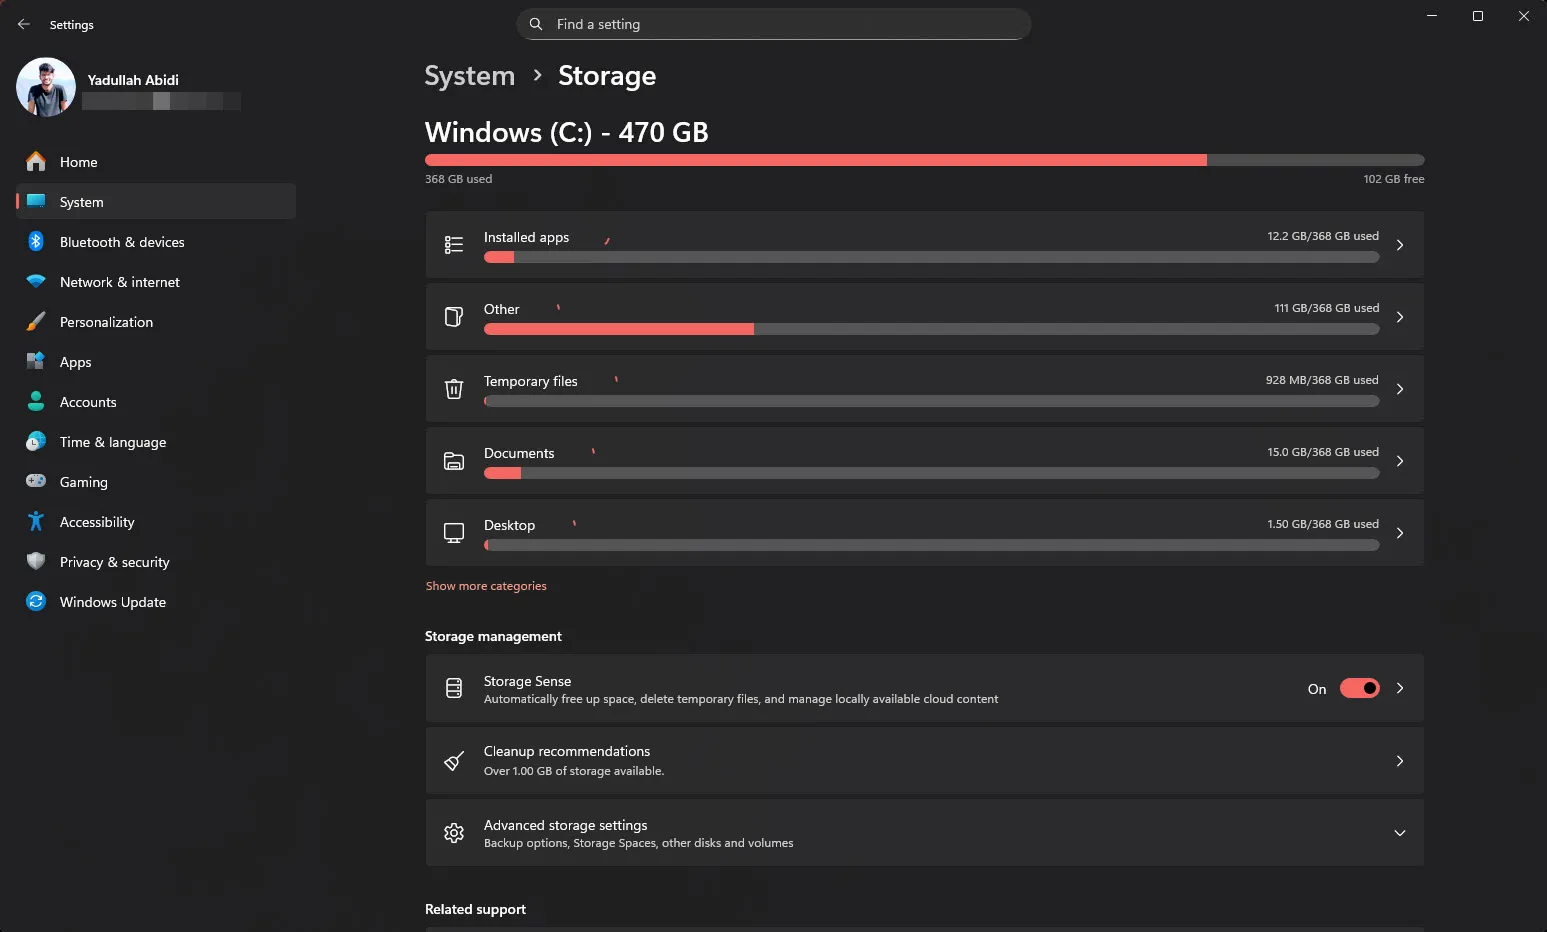Click the Windows (C:) storage usage bar

tap(924, 160)
